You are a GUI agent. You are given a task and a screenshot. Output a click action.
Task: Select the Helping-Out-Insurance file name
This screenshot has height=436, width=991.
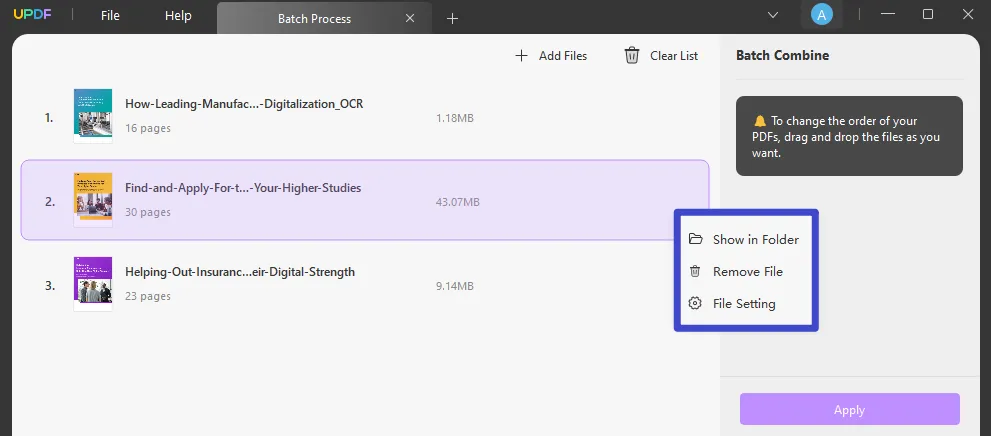[240, 272]
